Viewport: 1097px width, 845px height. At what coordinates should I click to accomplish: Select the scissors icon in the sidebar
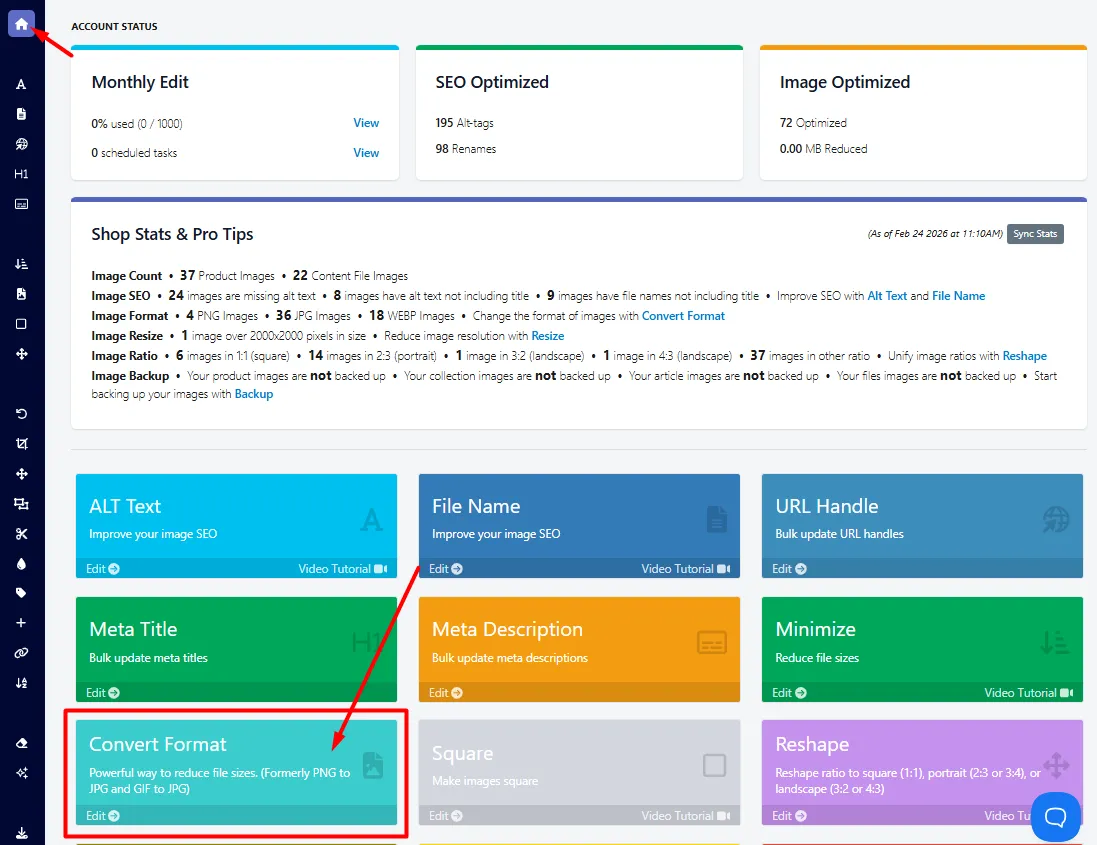click(x=21, y=534)
